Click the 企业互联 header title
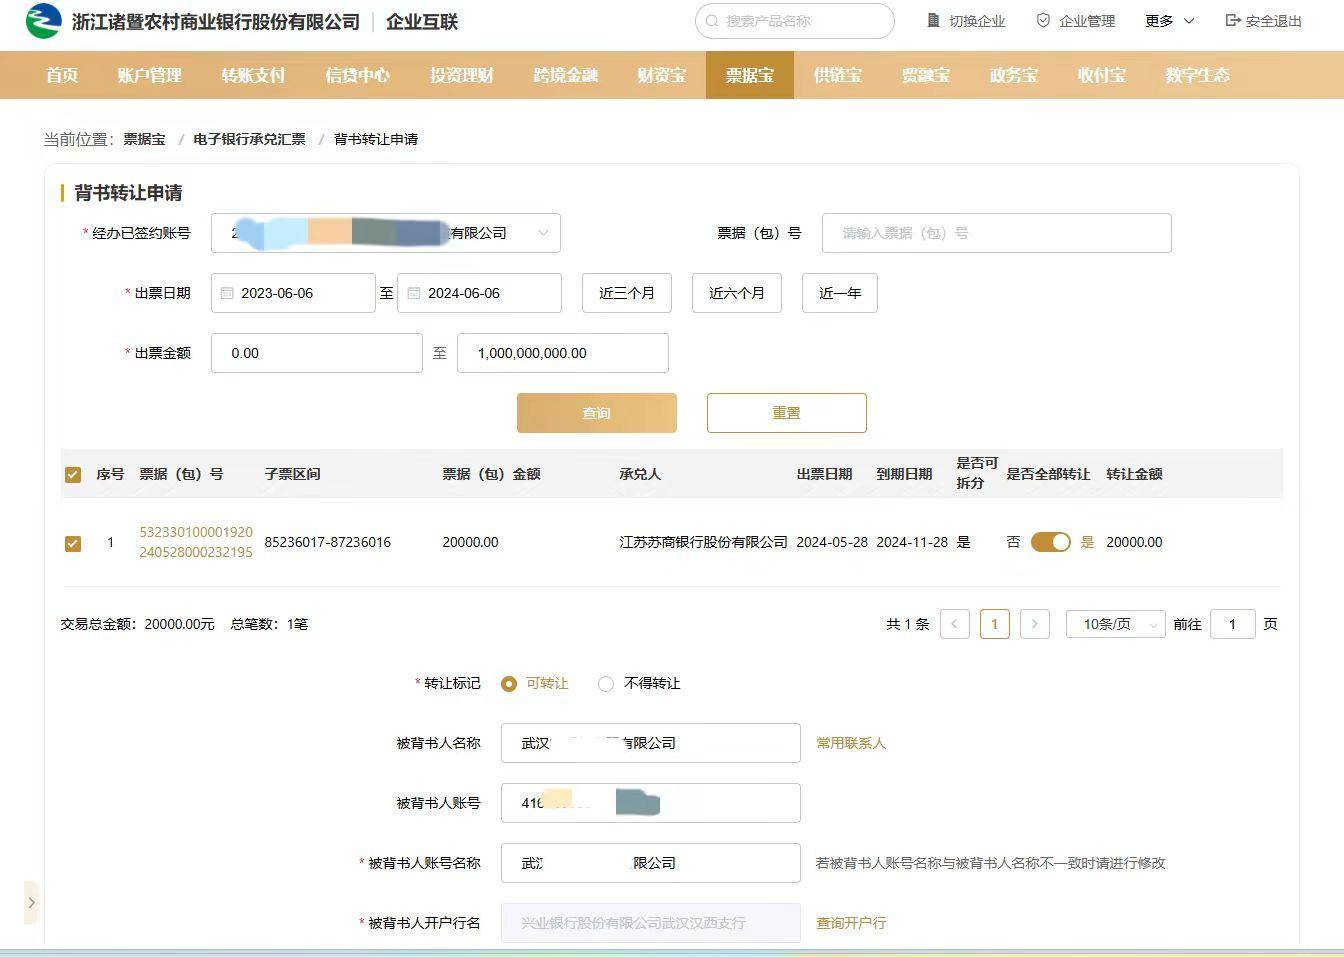1344x957 pixels. coord(422,21)
